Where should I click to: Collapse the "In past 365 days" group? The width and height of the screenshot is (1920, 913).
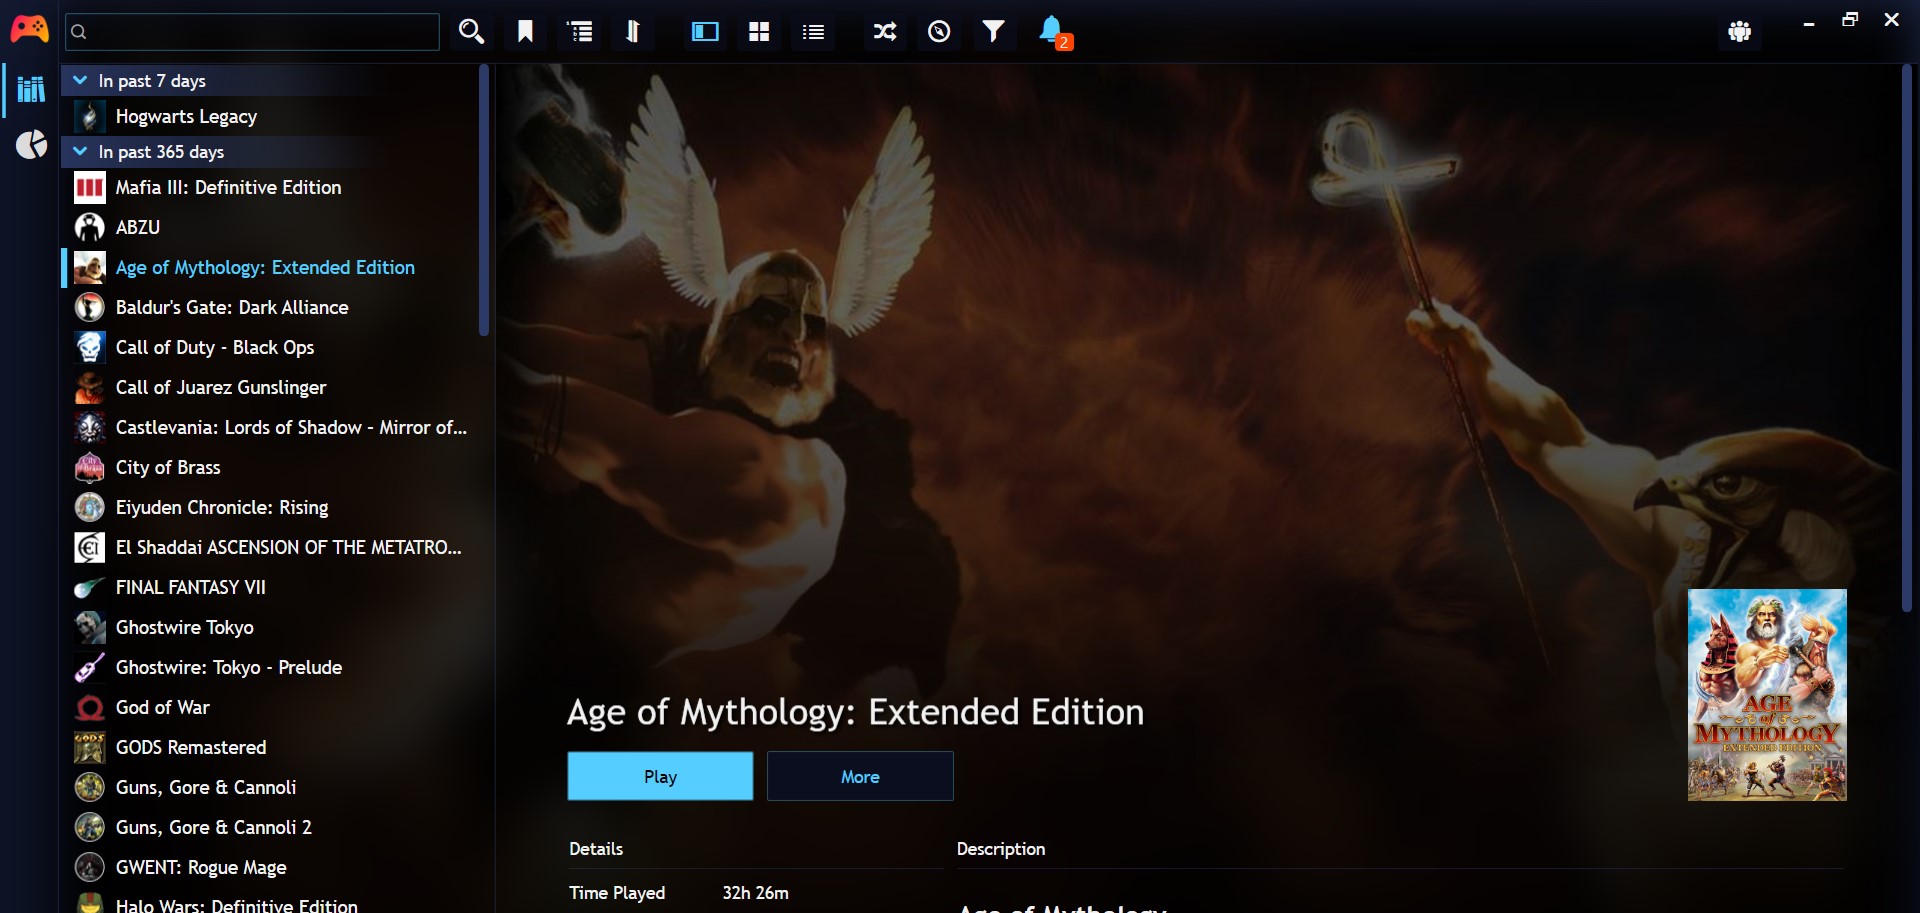(80, 151)
